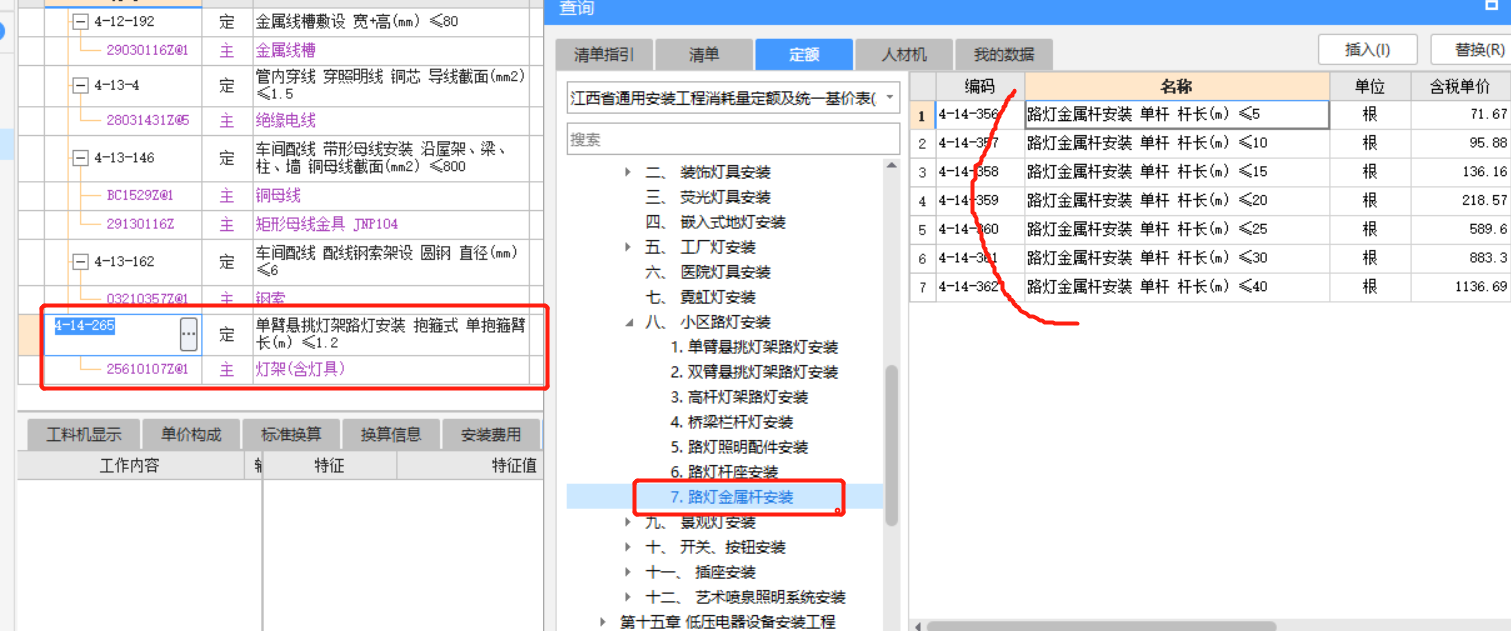Select quota row 4-14-360 杆长≤25

pyautogui.click(x=1210, y=230)
